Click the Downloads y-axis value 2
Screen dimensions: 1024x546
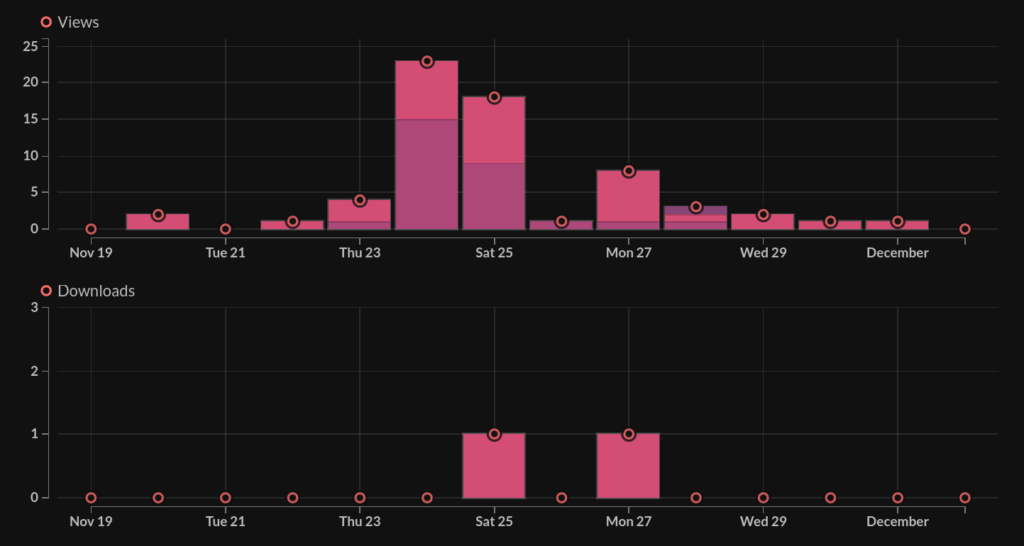(x=35, y=371)
